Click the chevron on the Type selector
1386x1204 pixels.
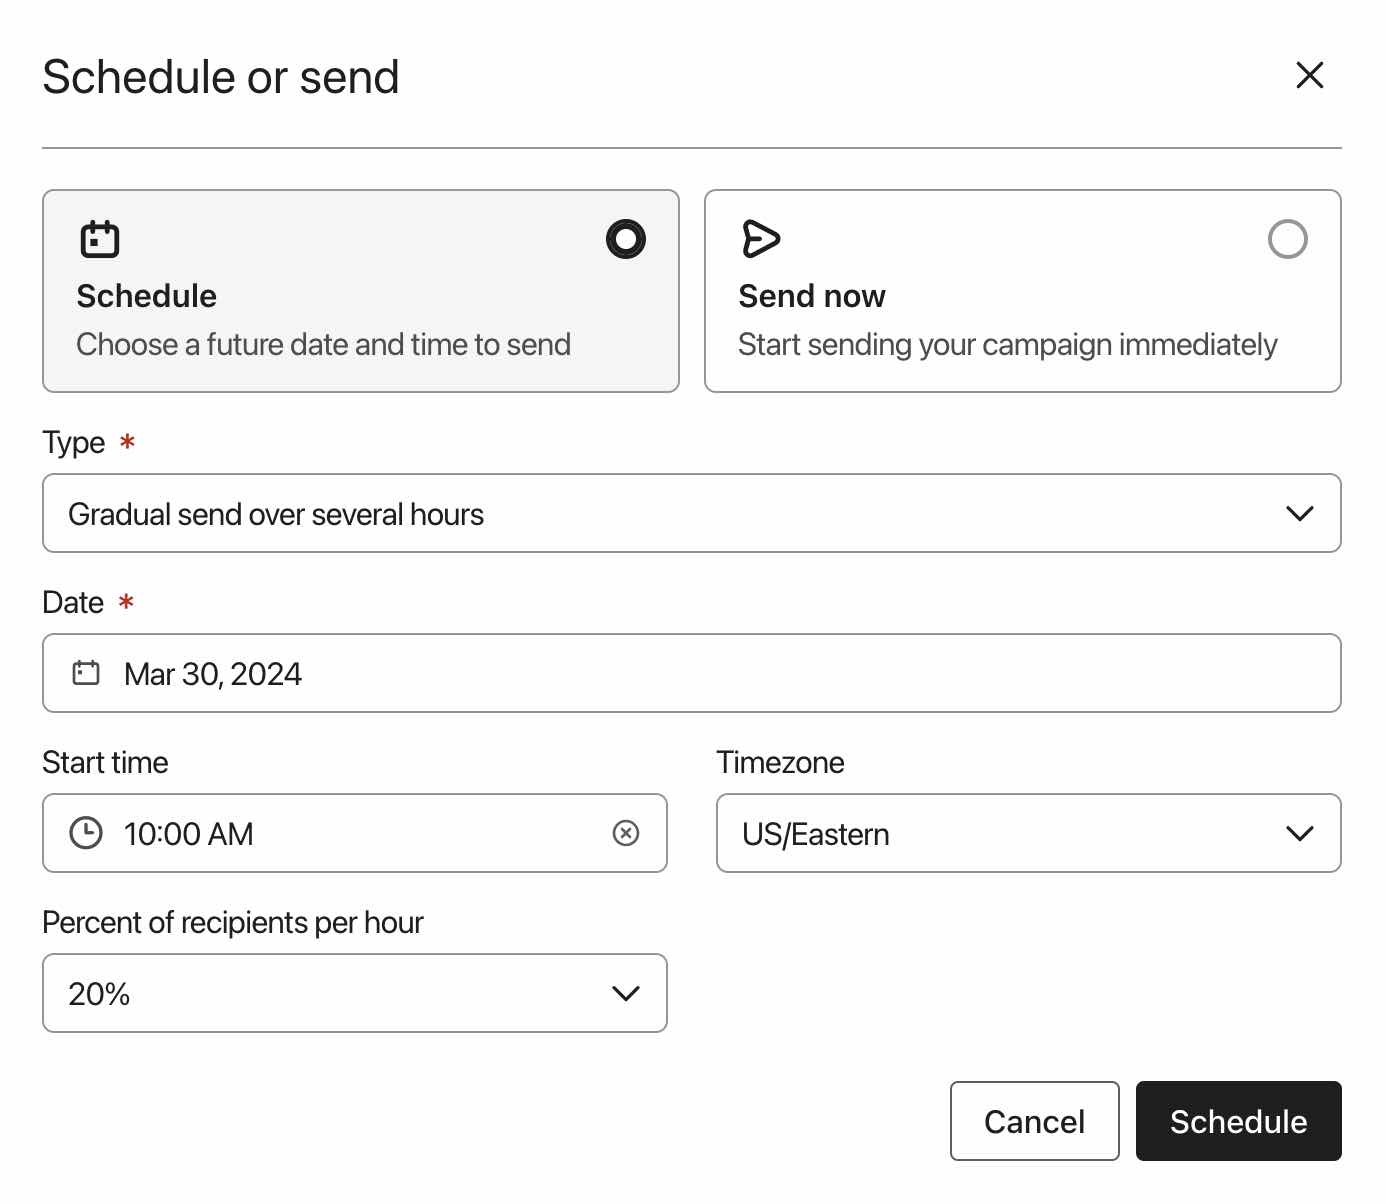[x=1299, y=513]
